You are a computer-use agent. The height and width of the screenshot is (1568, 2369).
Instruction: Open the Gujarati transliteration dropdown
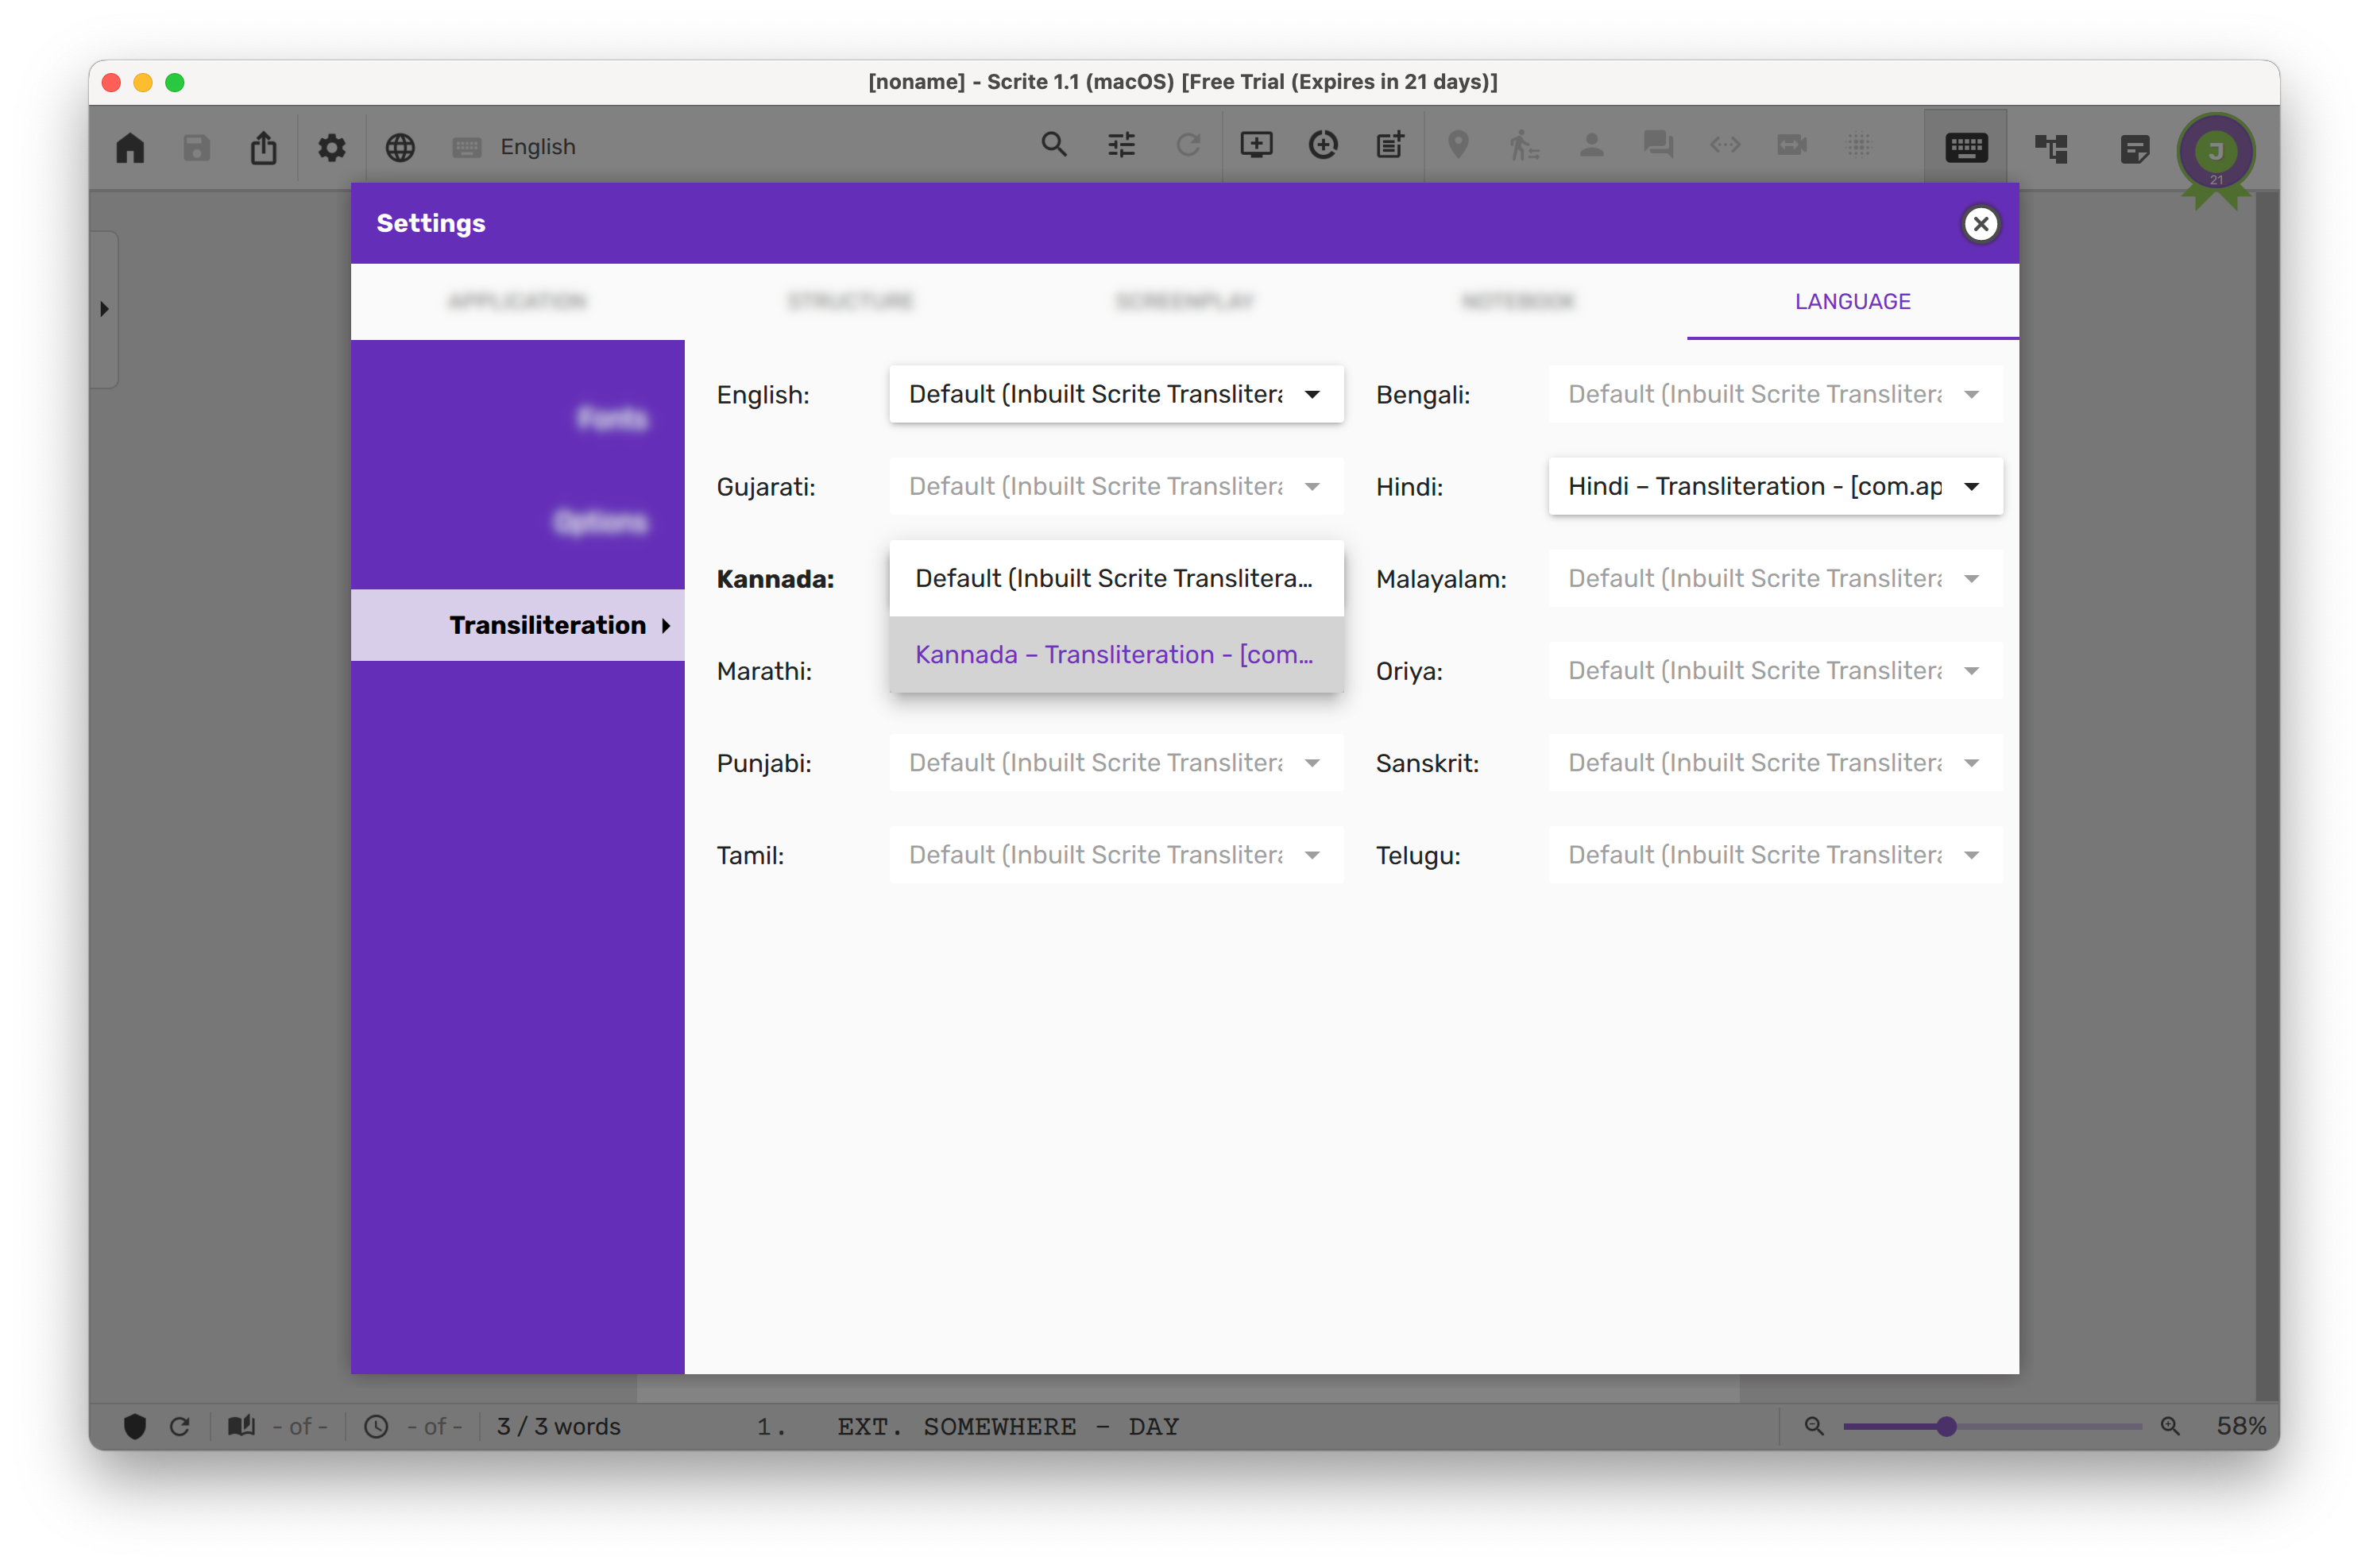[1116, 486]
